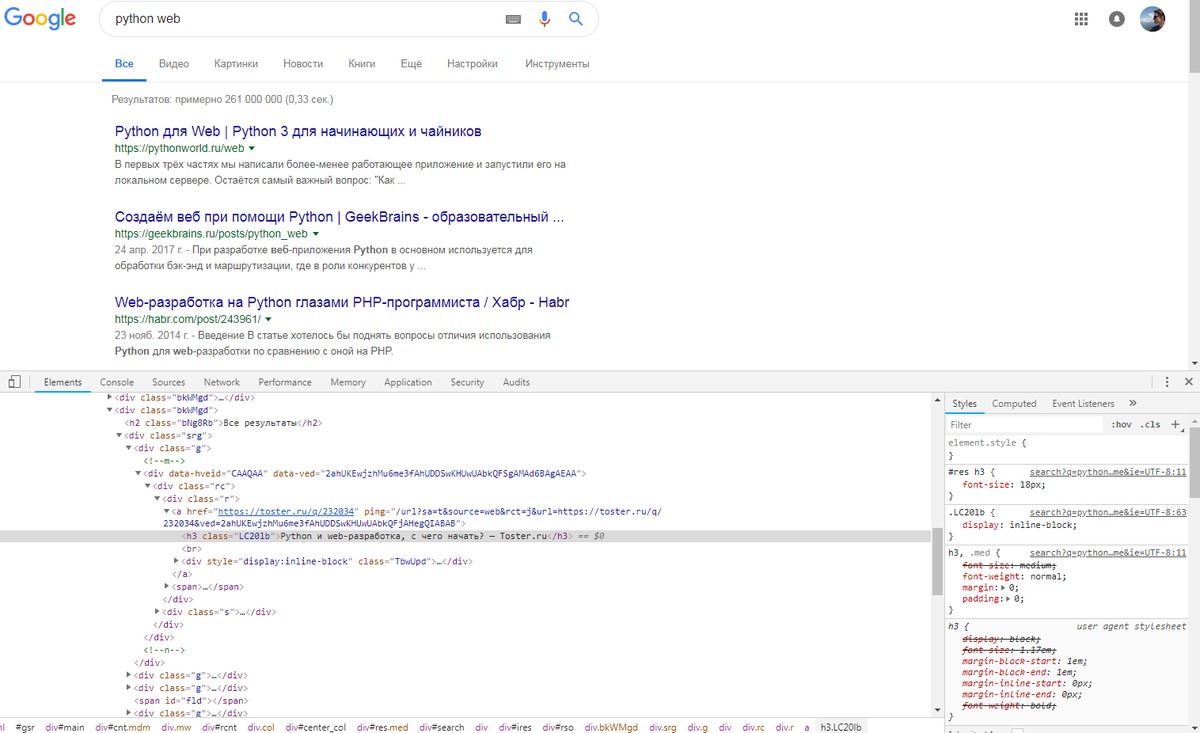Open the Sources tab in DevTools
Viewport: 1200px width, 733px height.
(x=169, y=382)
